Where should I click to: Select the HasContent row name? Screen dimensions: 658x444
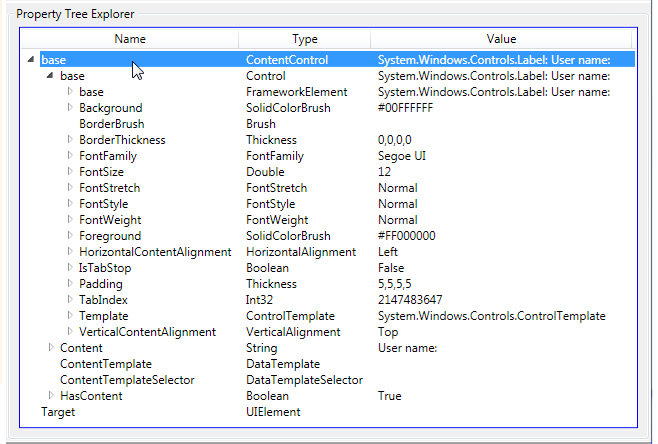(91, 396)
